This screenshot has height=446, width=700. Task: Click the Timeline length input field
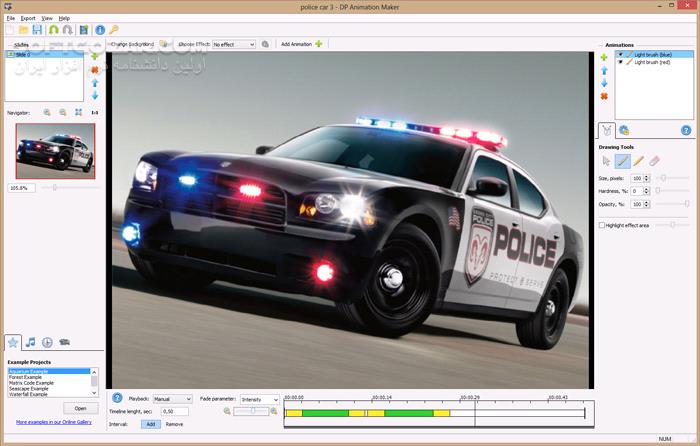[175, 412]
